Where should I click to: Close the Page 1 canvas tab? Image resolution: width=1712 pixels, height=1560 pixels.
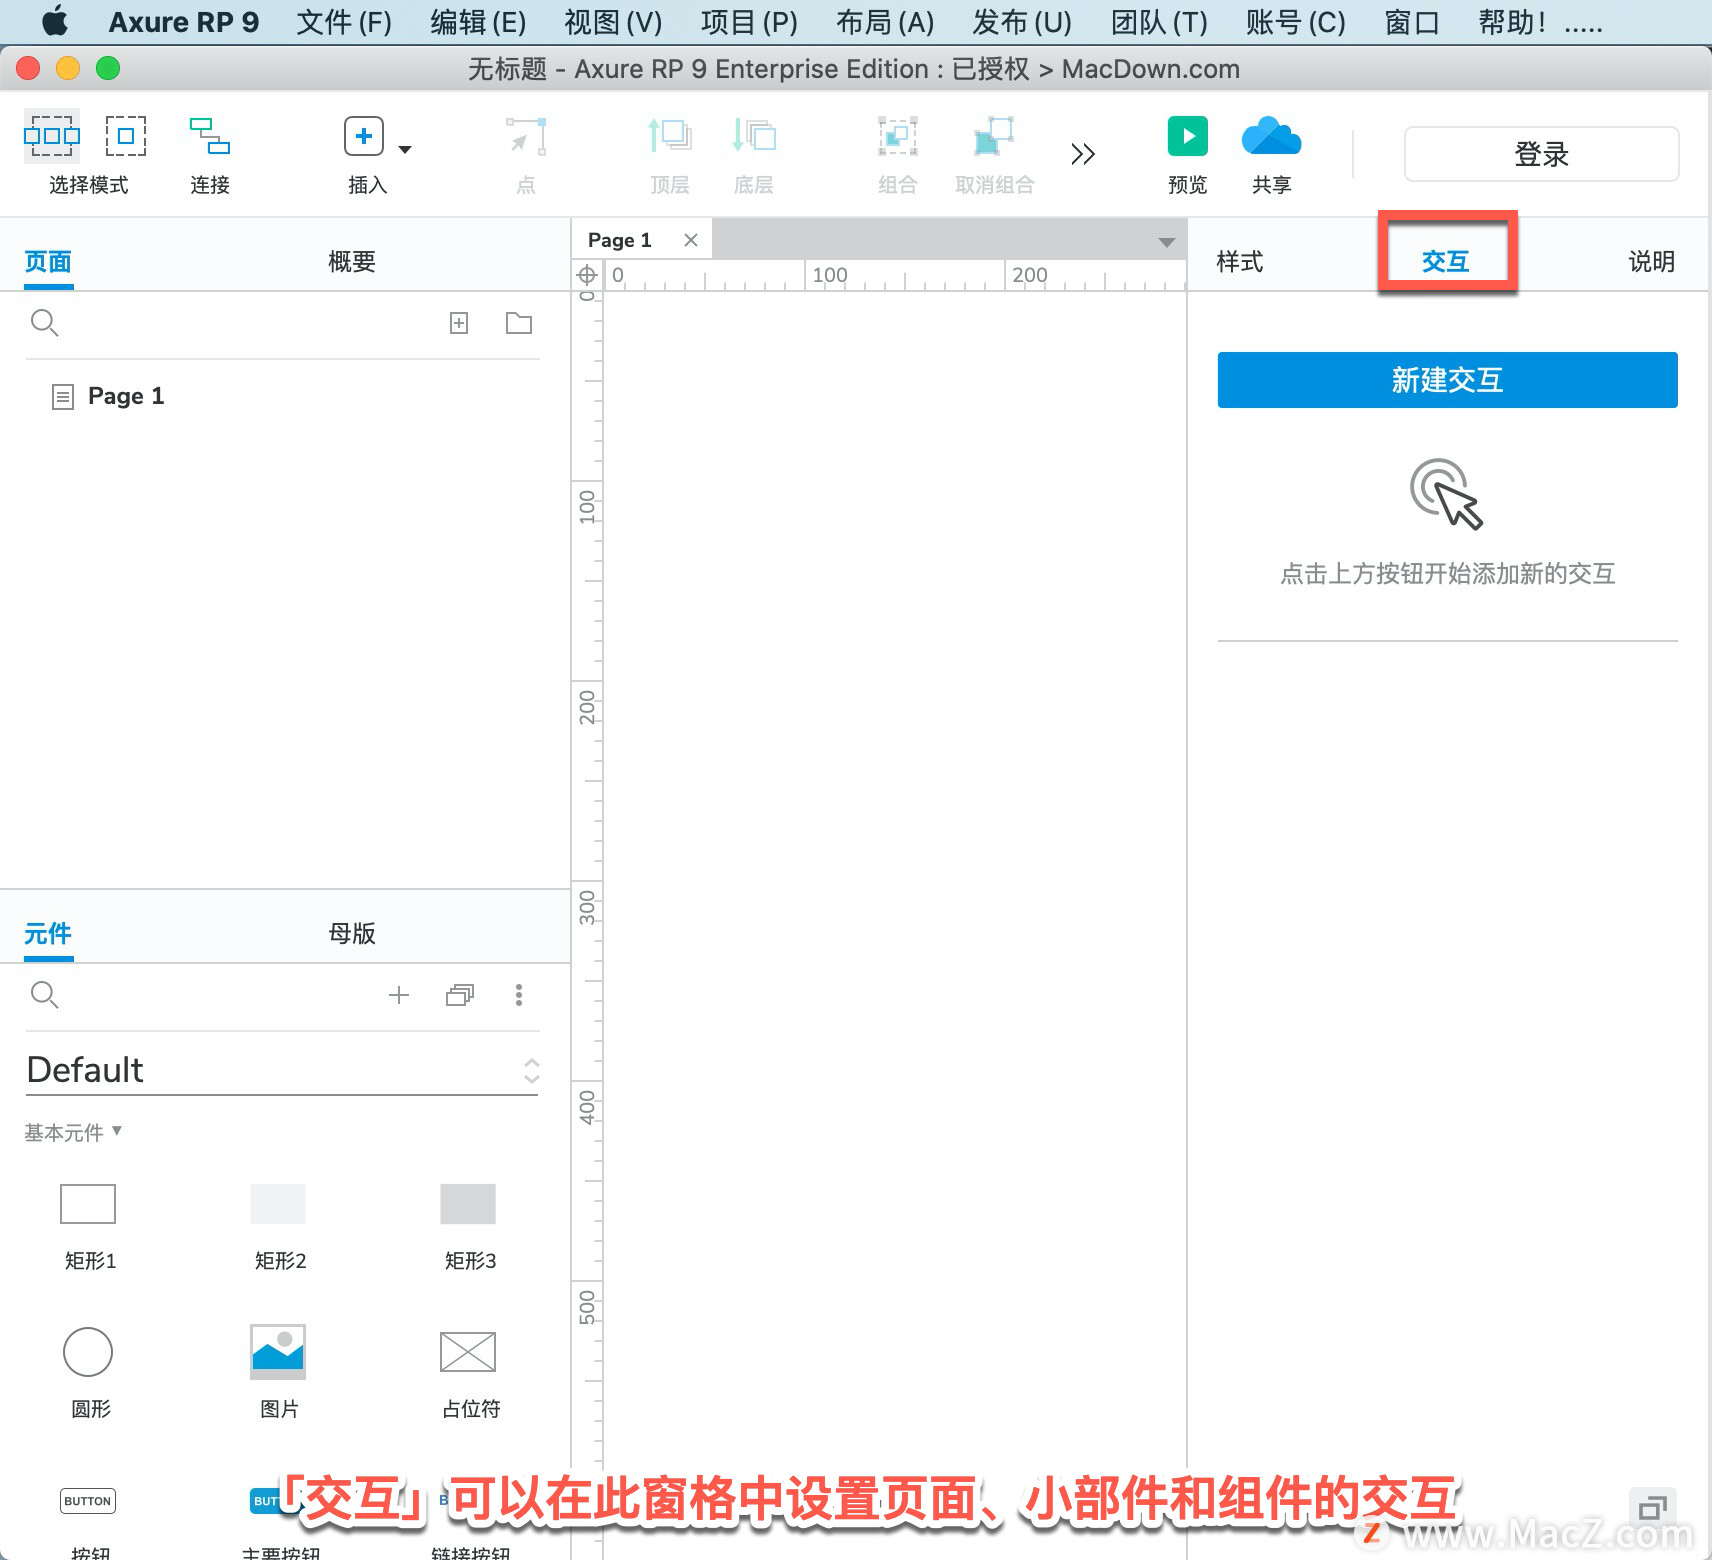tap(691, 240)
